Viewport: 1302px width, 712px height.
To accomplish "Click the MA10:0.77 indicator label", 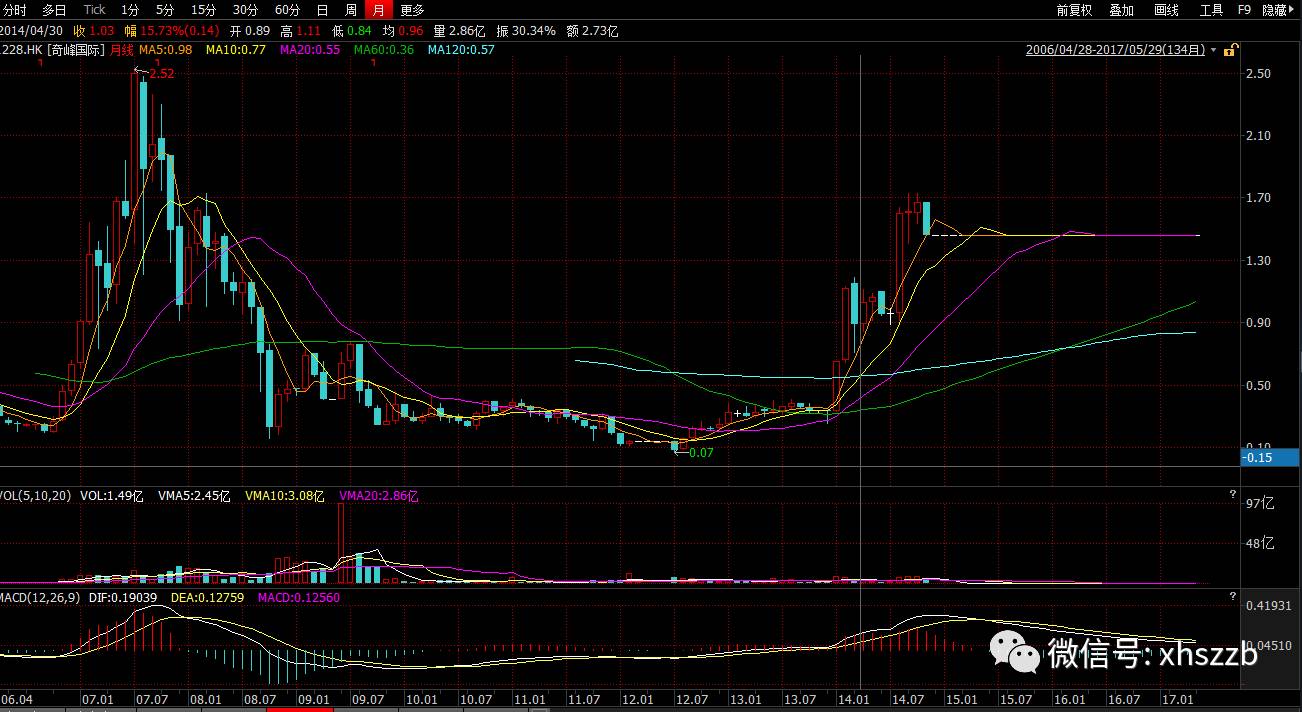I will click(x=236, y=49).
